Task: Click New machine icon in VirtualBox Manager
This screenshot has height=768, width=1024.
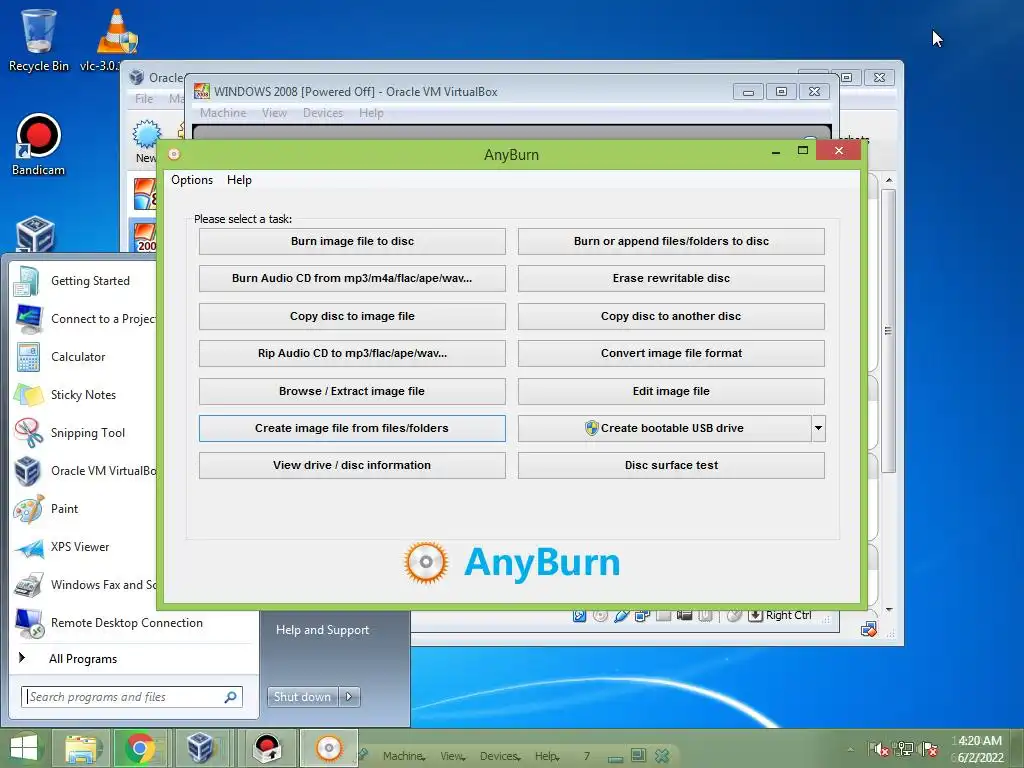Action: click(146, 140)
